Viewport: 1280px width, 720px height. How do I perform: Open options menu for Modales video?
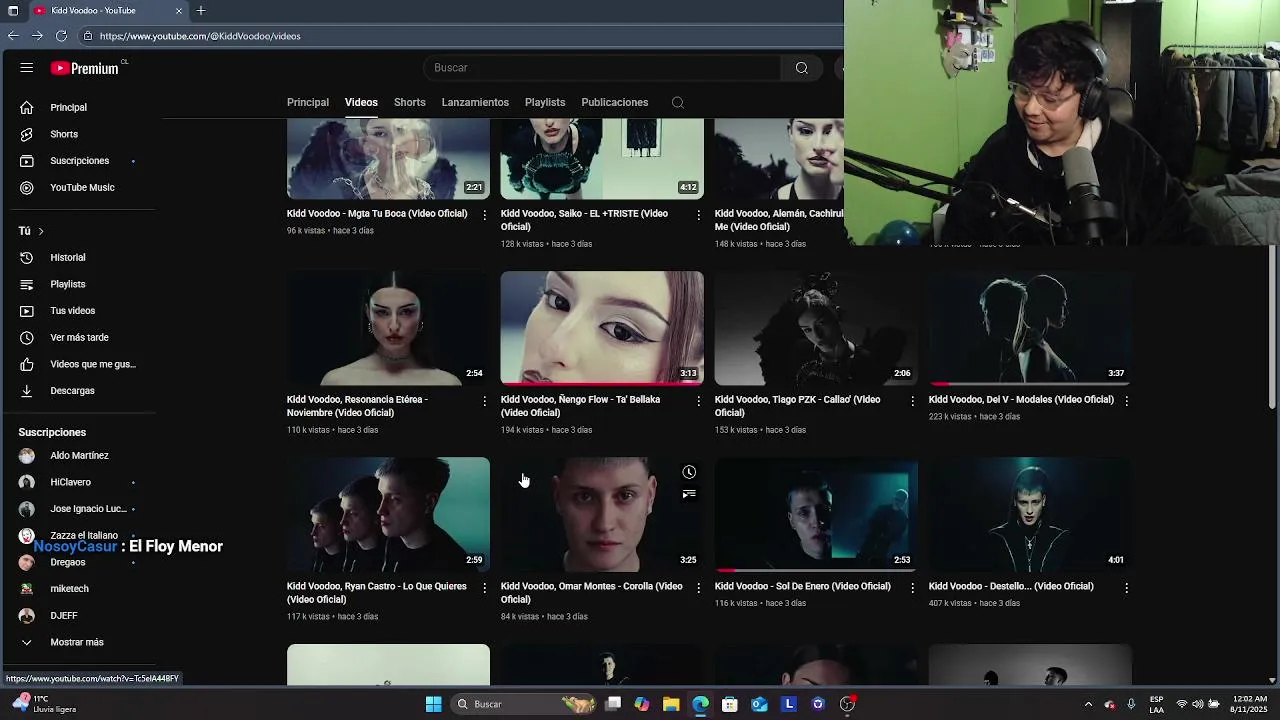pos(1126,401)
